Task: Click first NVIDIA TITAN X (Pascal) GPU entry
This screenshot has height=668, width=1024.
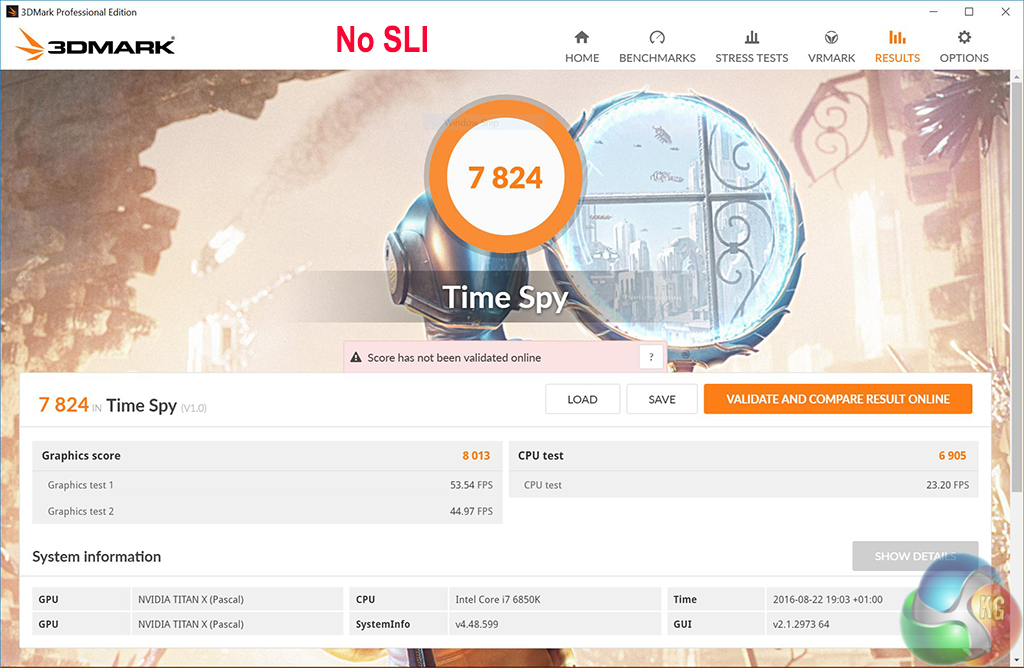Action: pyautogui.click(x=191, y=599)
